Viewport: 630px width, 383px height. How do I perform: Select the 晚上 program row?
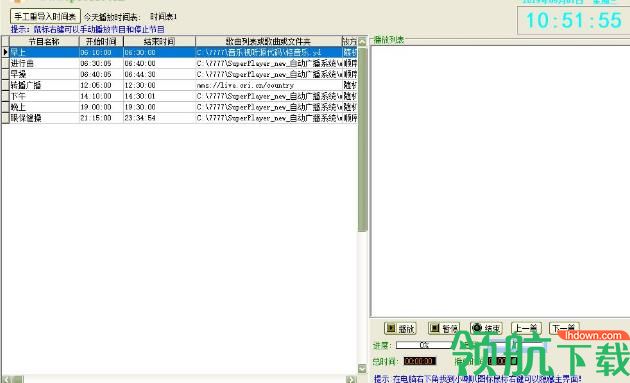[x=180, y=107]
